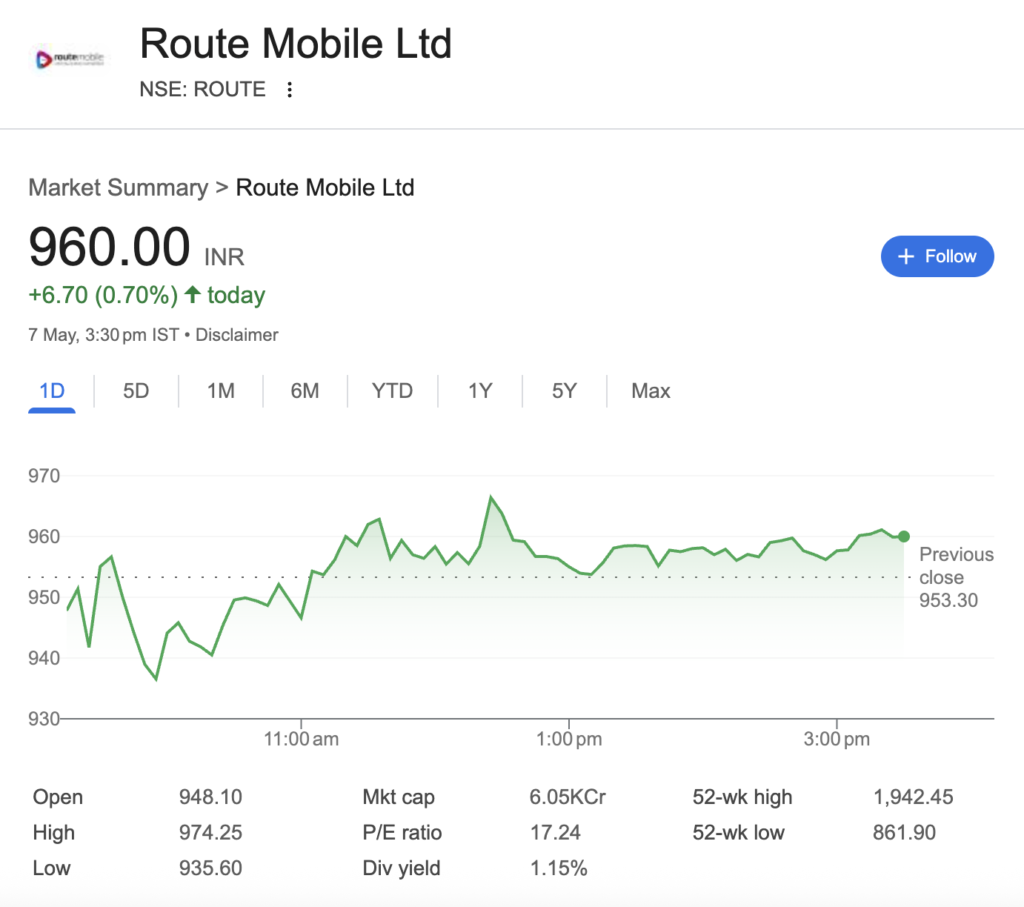
Task: Click the Route Mobile company logo
Action: 71,59
